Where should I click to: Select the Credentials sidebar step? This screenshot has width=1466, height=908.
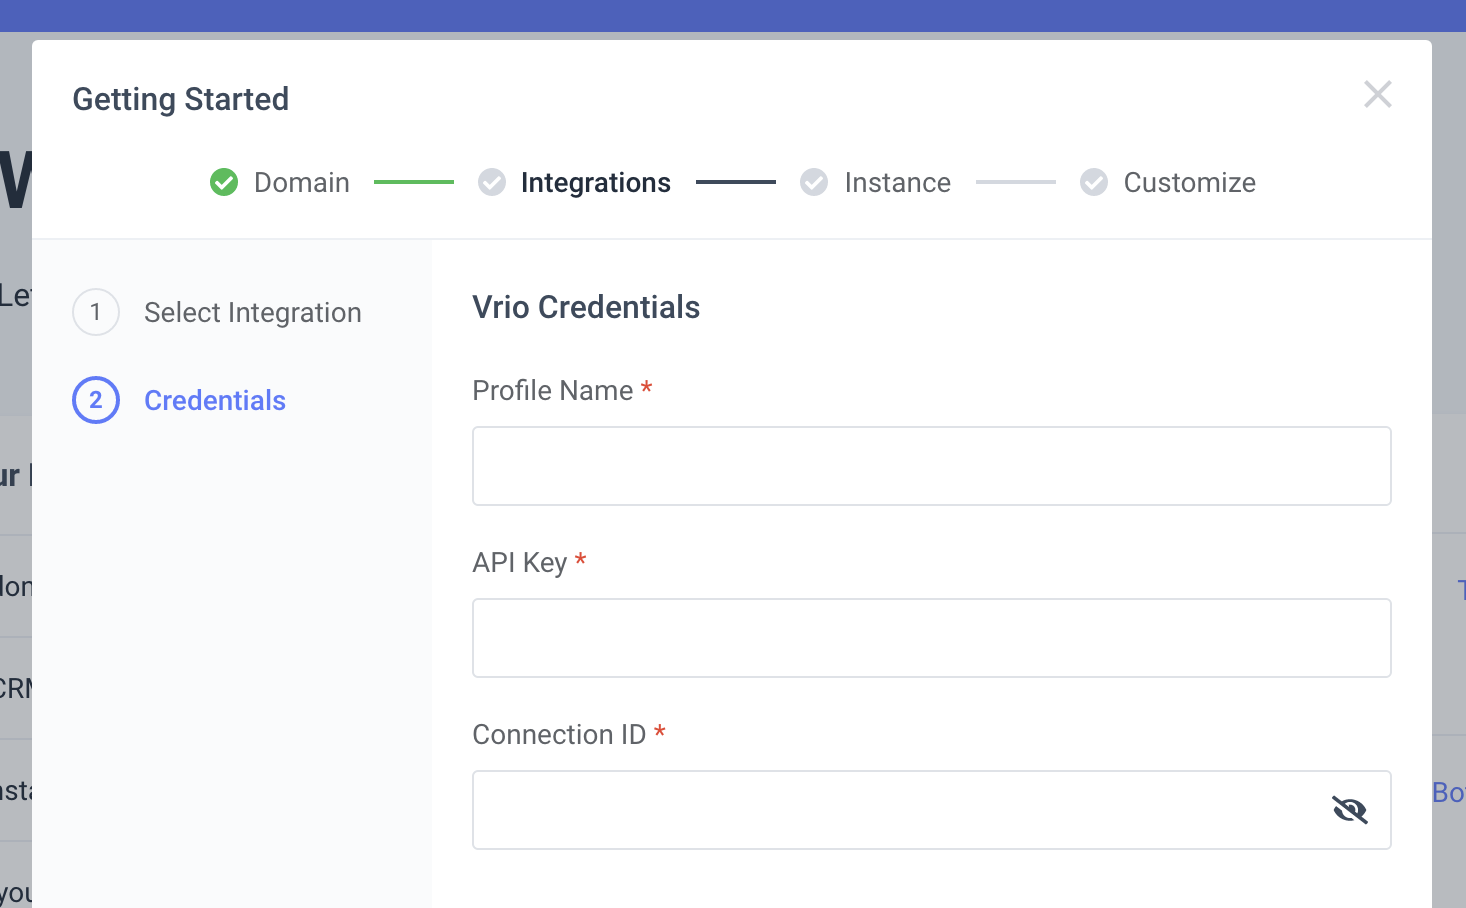click(x=215, y=400)
